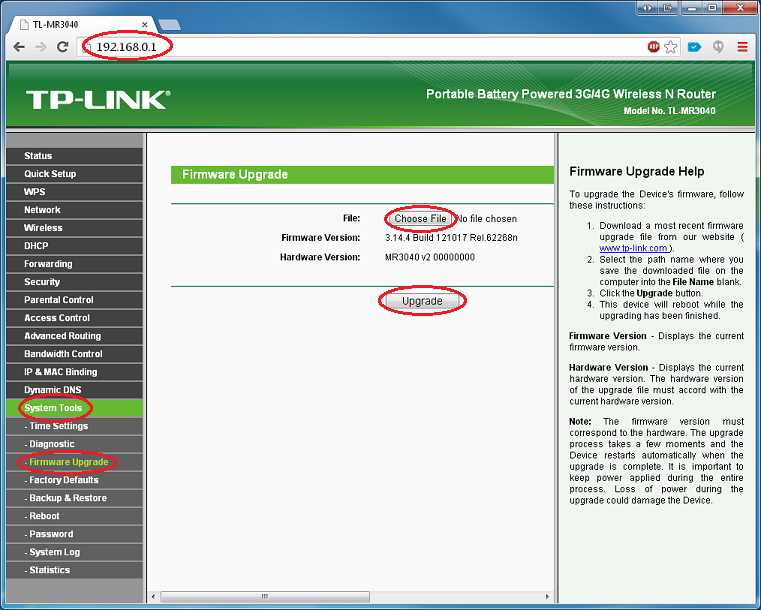
Task: Click the titlebar window-switch icon button
Action: (x=668, y=8)
